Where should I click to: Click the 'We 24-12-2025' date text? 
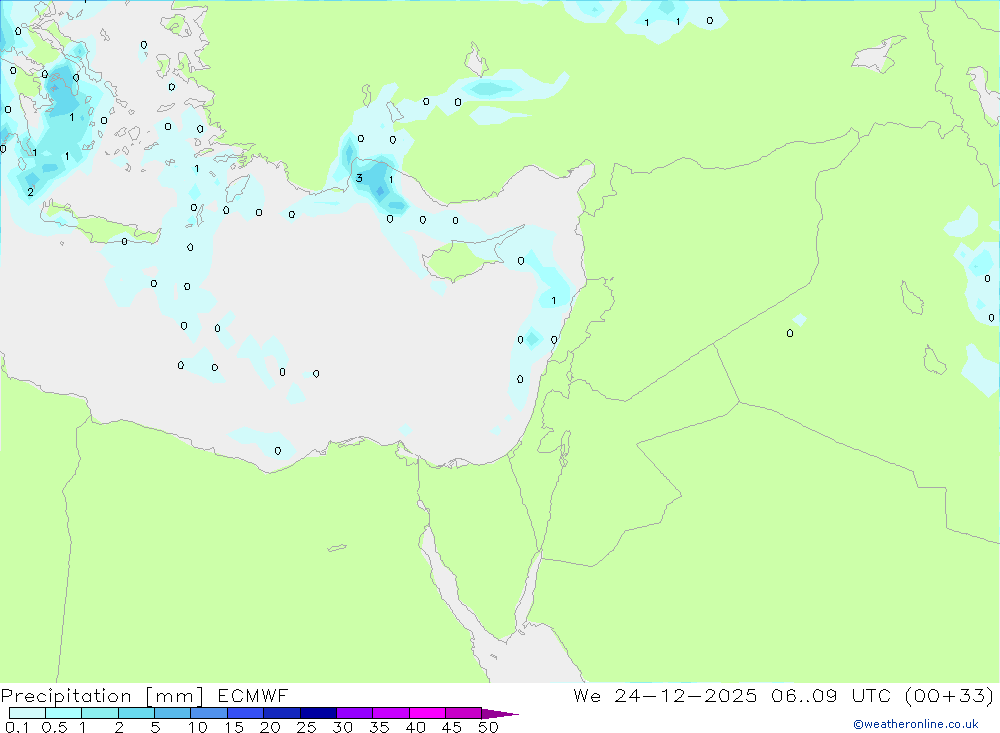point(665,695)
